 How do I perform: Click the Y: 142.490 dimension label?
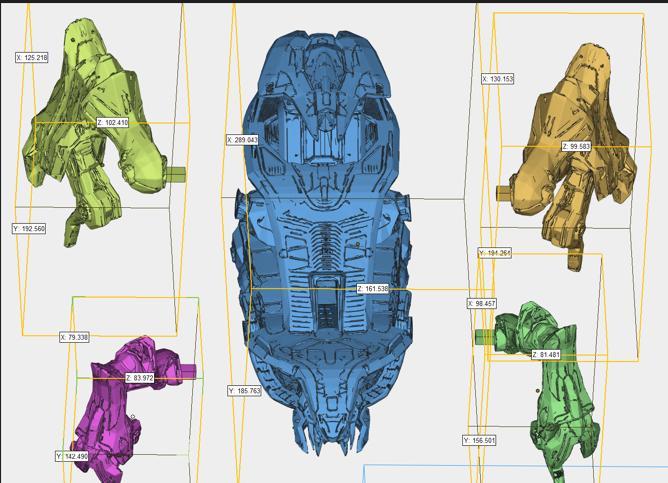(72, 457)
